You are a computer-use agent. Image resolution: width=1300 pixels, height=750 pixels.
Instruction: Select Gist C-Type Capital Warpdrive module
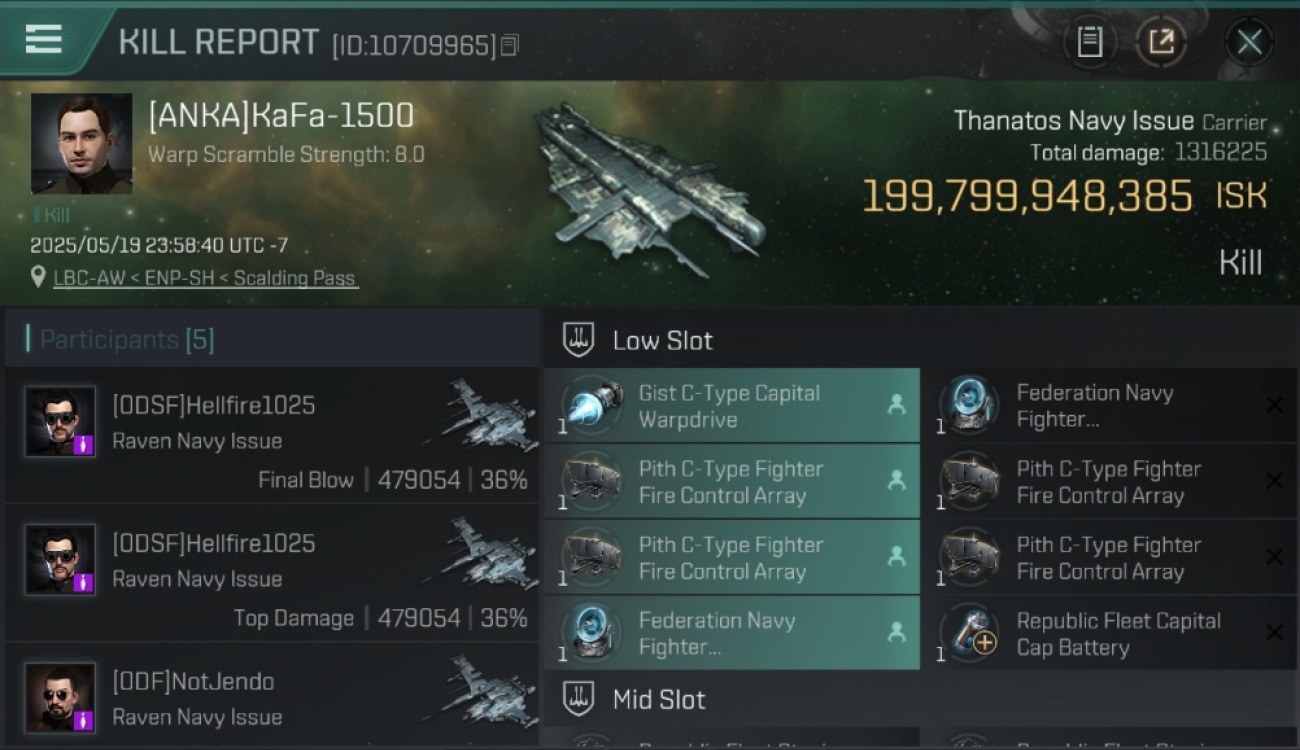click(731, 406)
